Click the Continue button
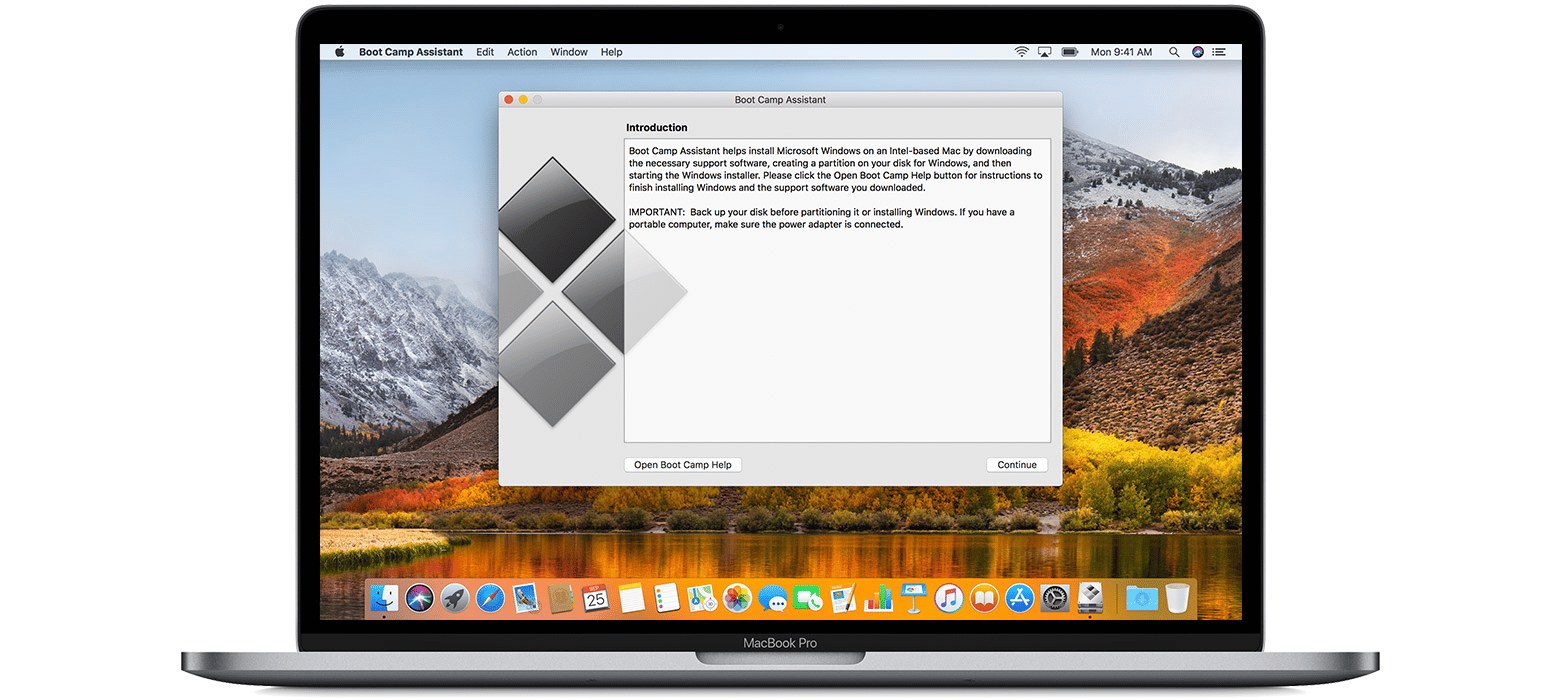 point(1016,465)
